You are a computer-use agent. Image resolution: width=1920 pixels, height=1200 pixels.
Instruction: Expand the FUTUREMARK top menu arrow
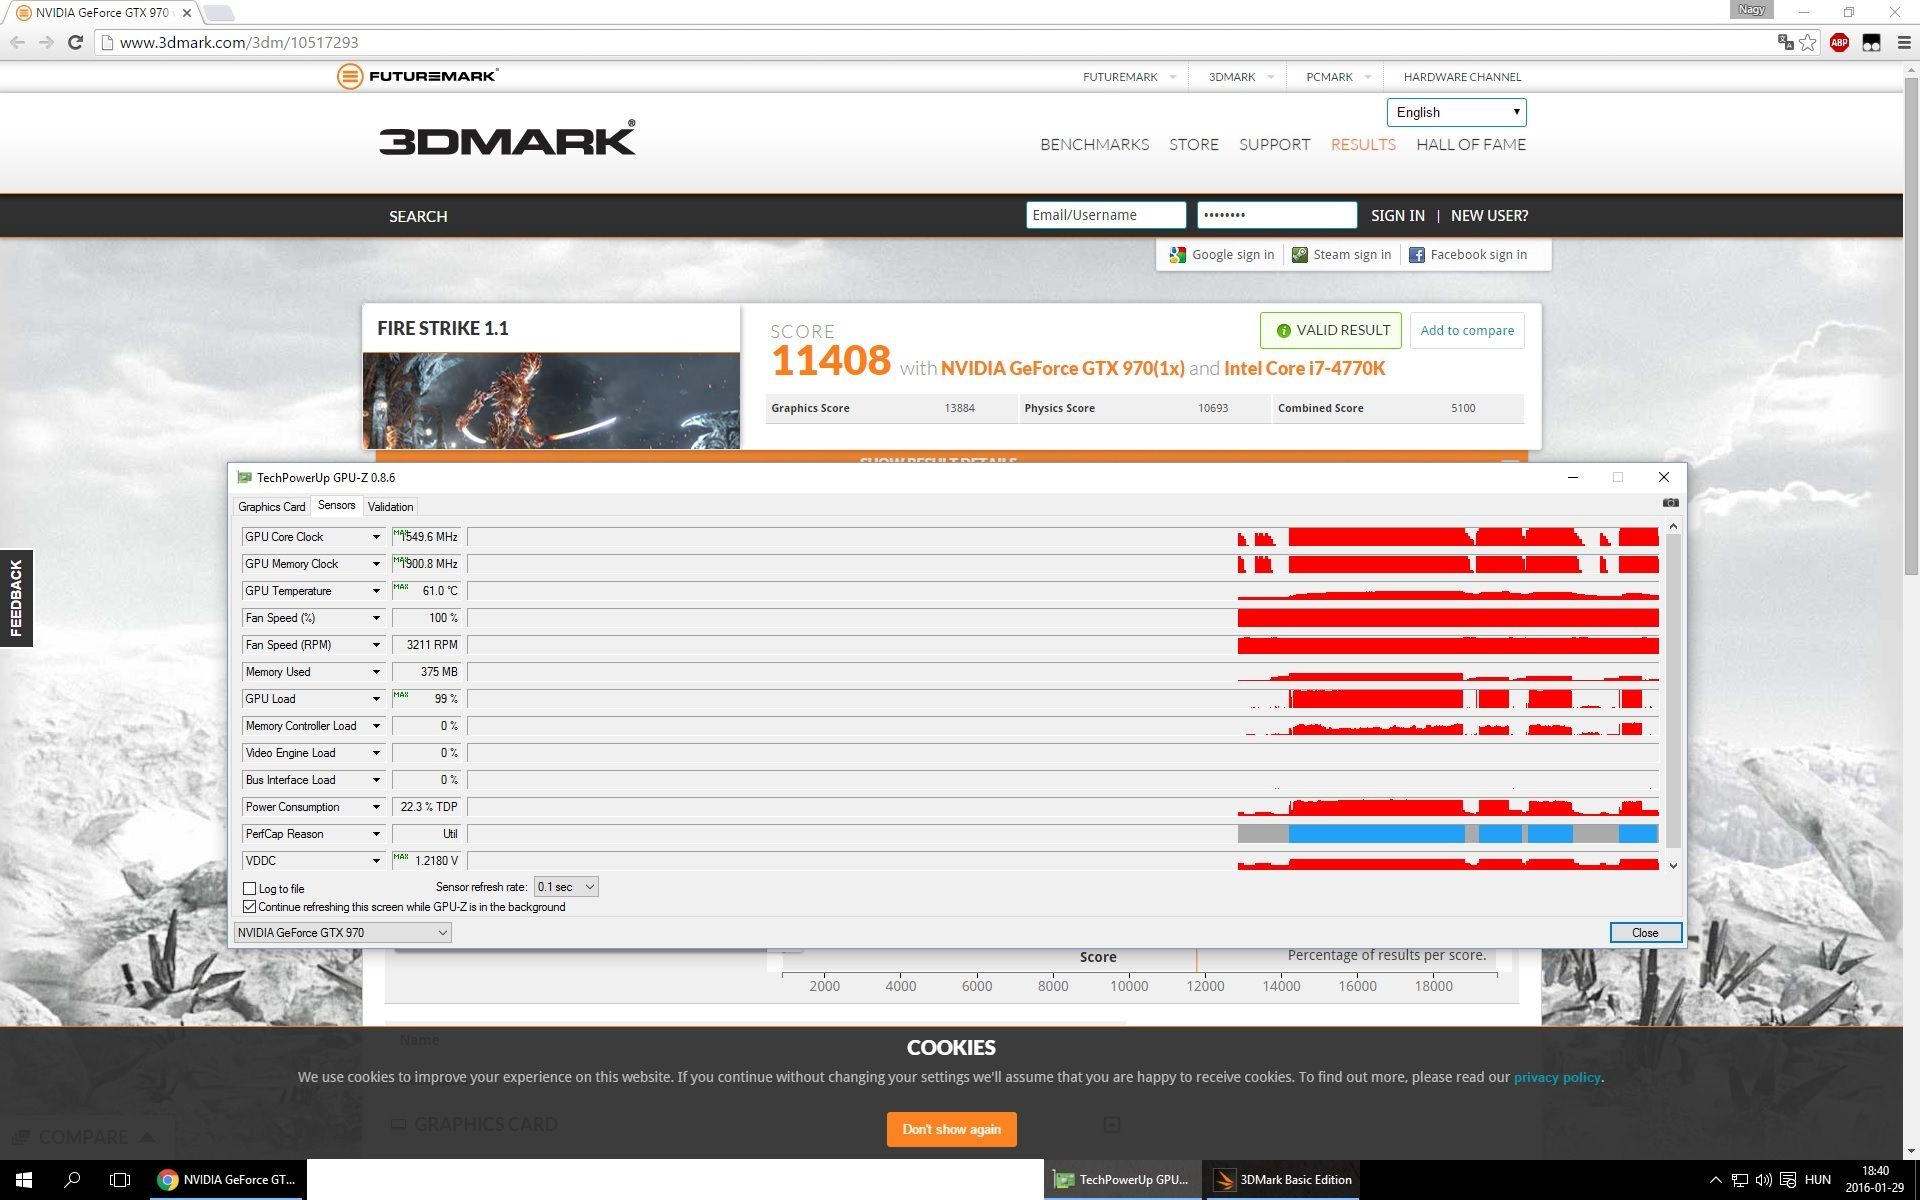point(1172,77)
